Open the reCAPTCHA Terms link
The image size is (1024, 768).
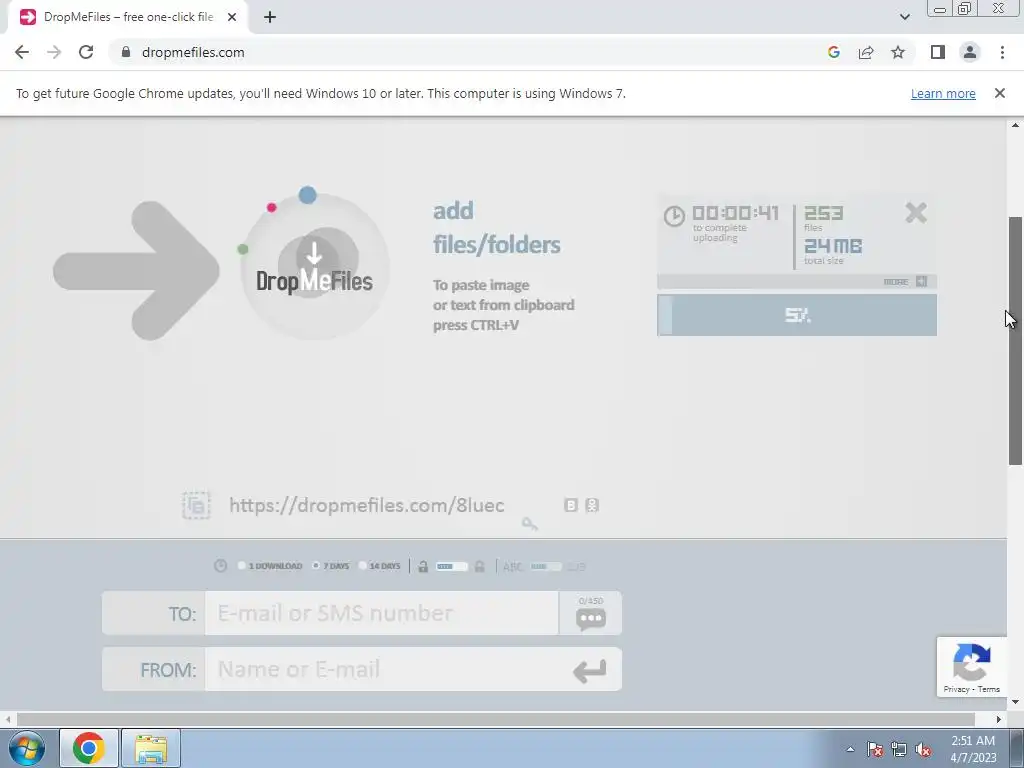pos(989,689)
